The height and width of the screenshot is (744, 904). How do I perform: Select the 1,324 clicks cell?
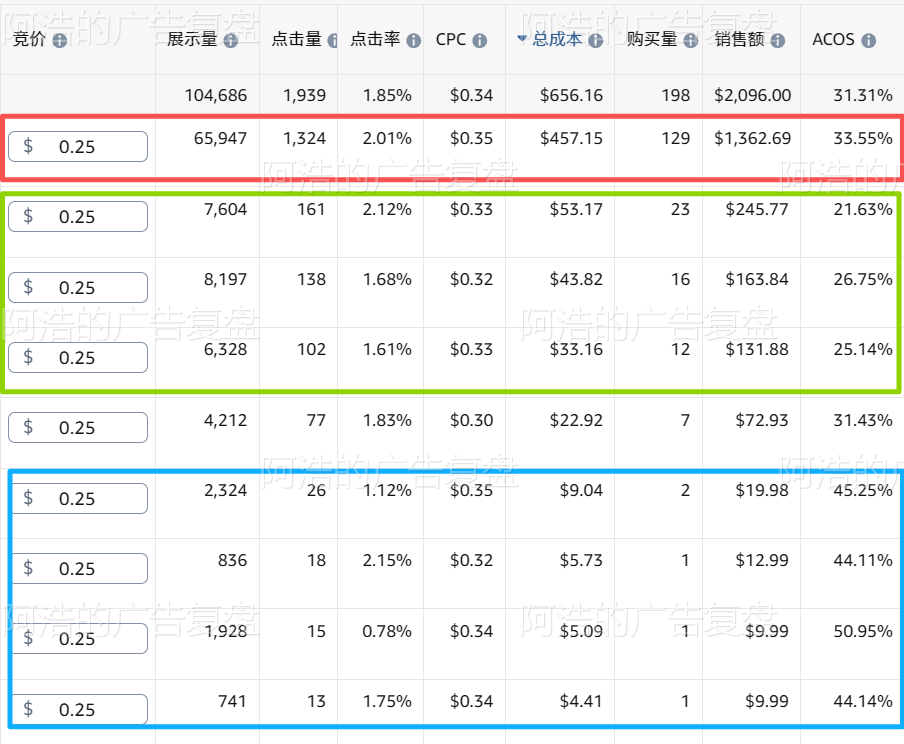[304, 138]
